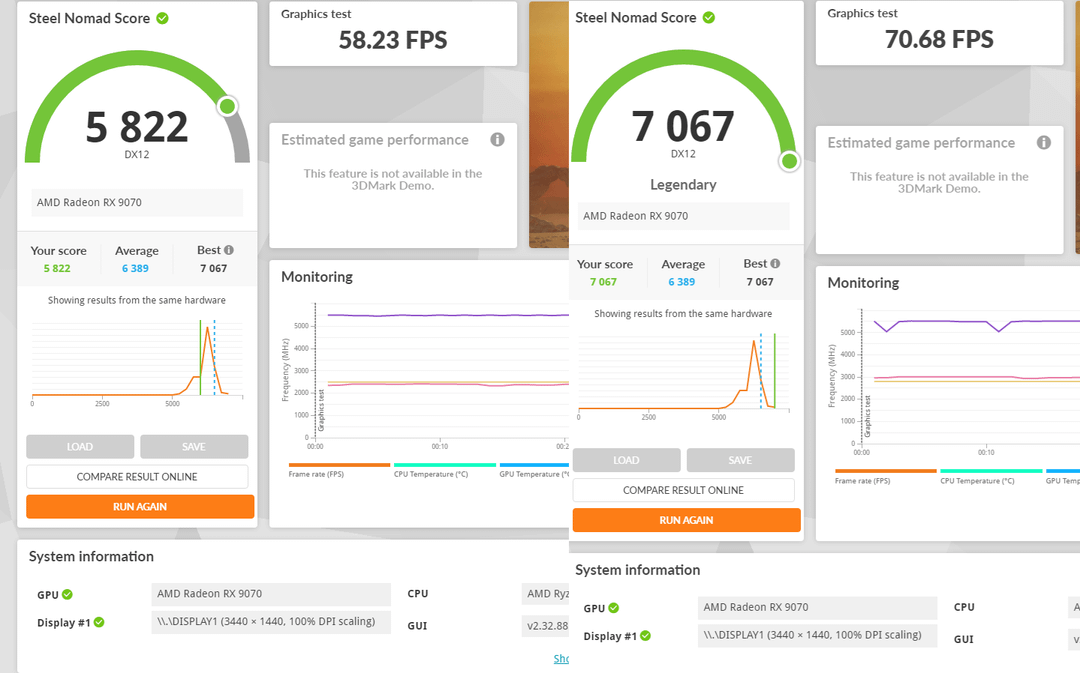Click the green checkmark beside the 7 067 Steel Nomad Score title
The image size is (1080, 673).
709,18
